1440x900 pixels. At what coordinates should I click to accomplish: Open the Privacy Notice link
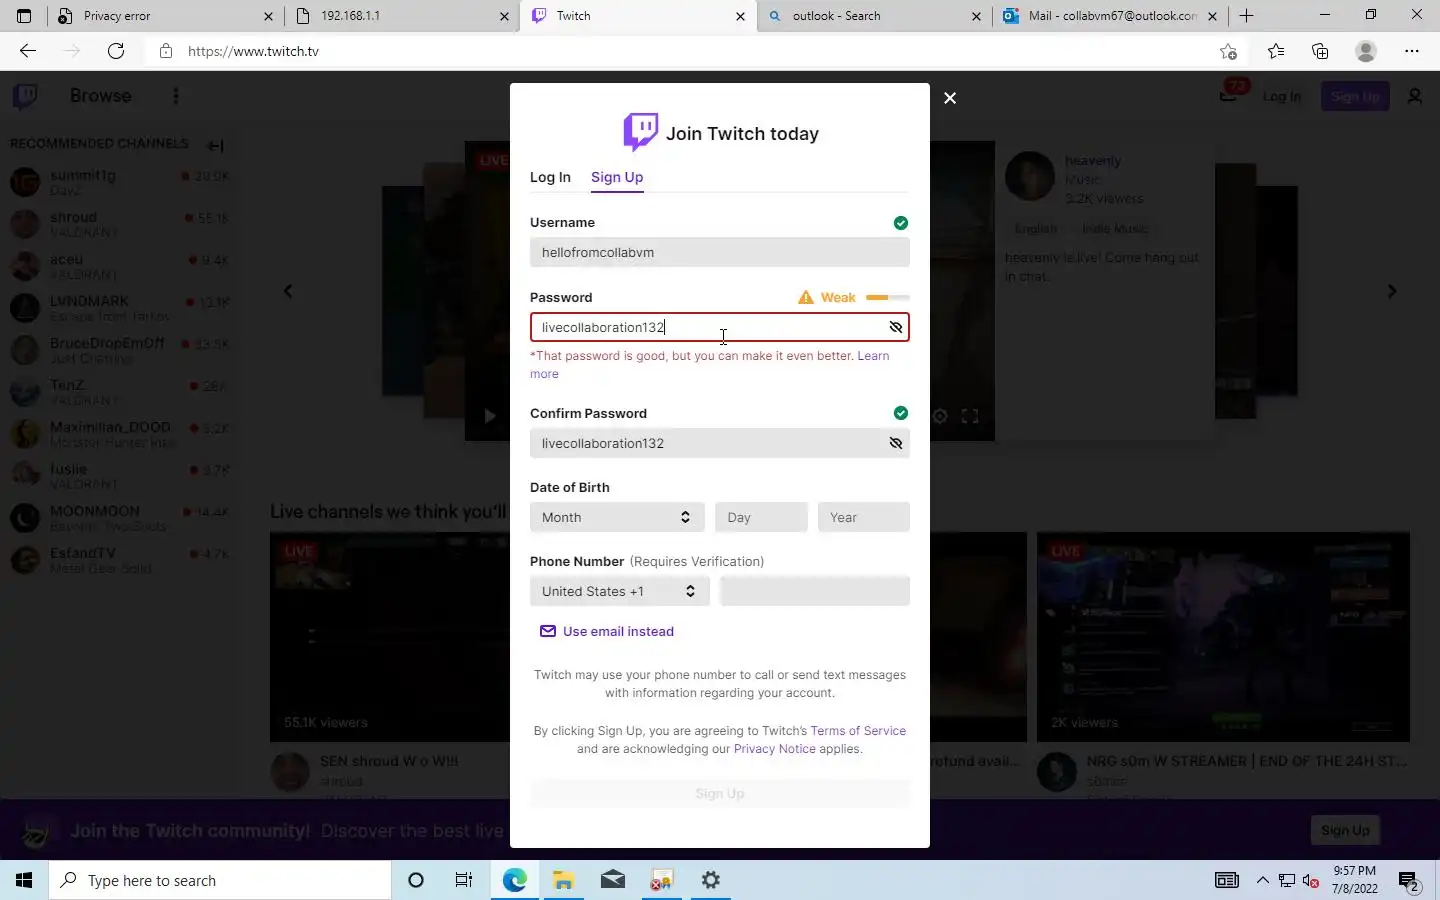coord(775,749)
